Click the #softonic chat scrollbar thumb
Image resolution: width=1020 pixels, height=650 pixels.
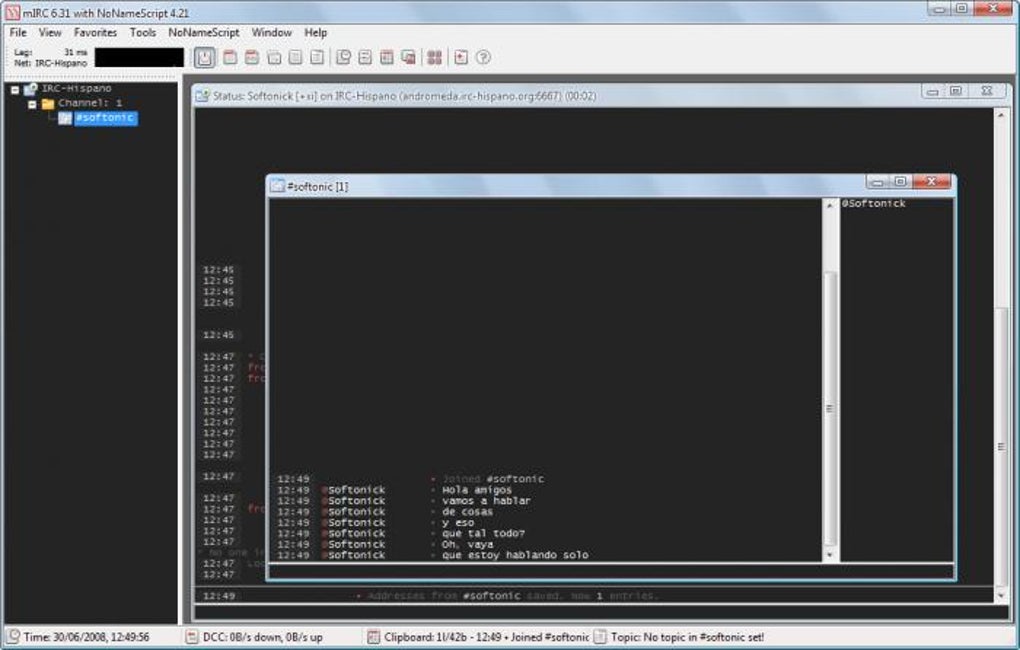[829, 409]
